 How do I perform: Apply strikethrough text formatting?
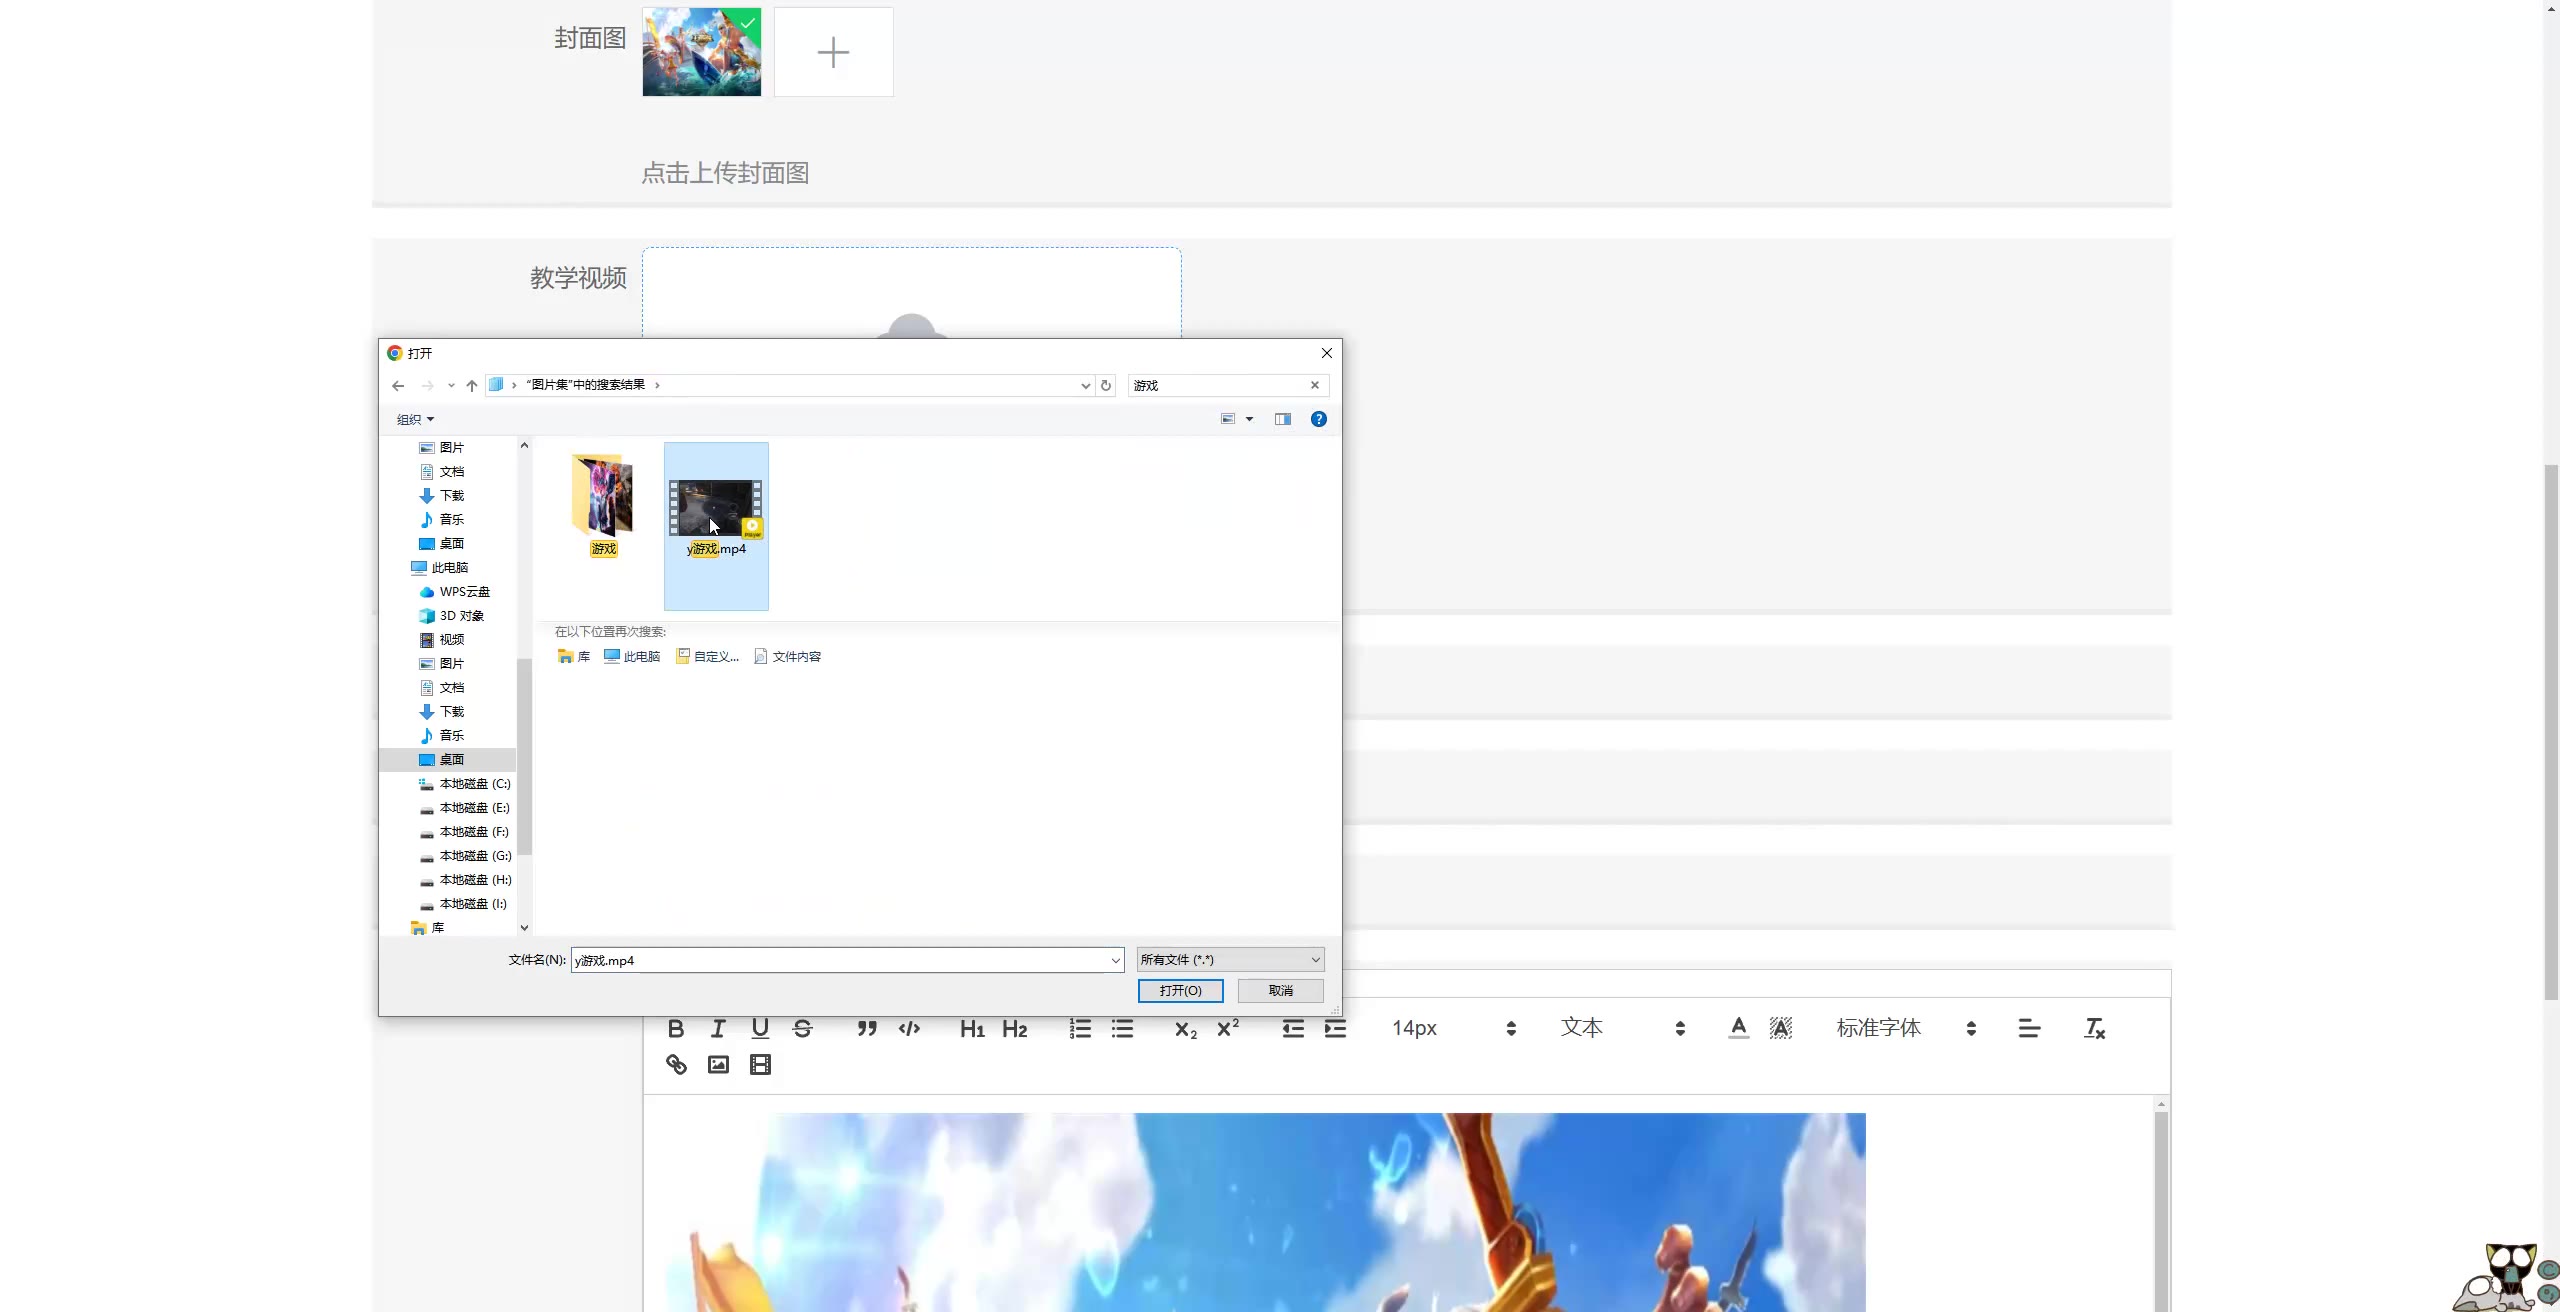802,1028
